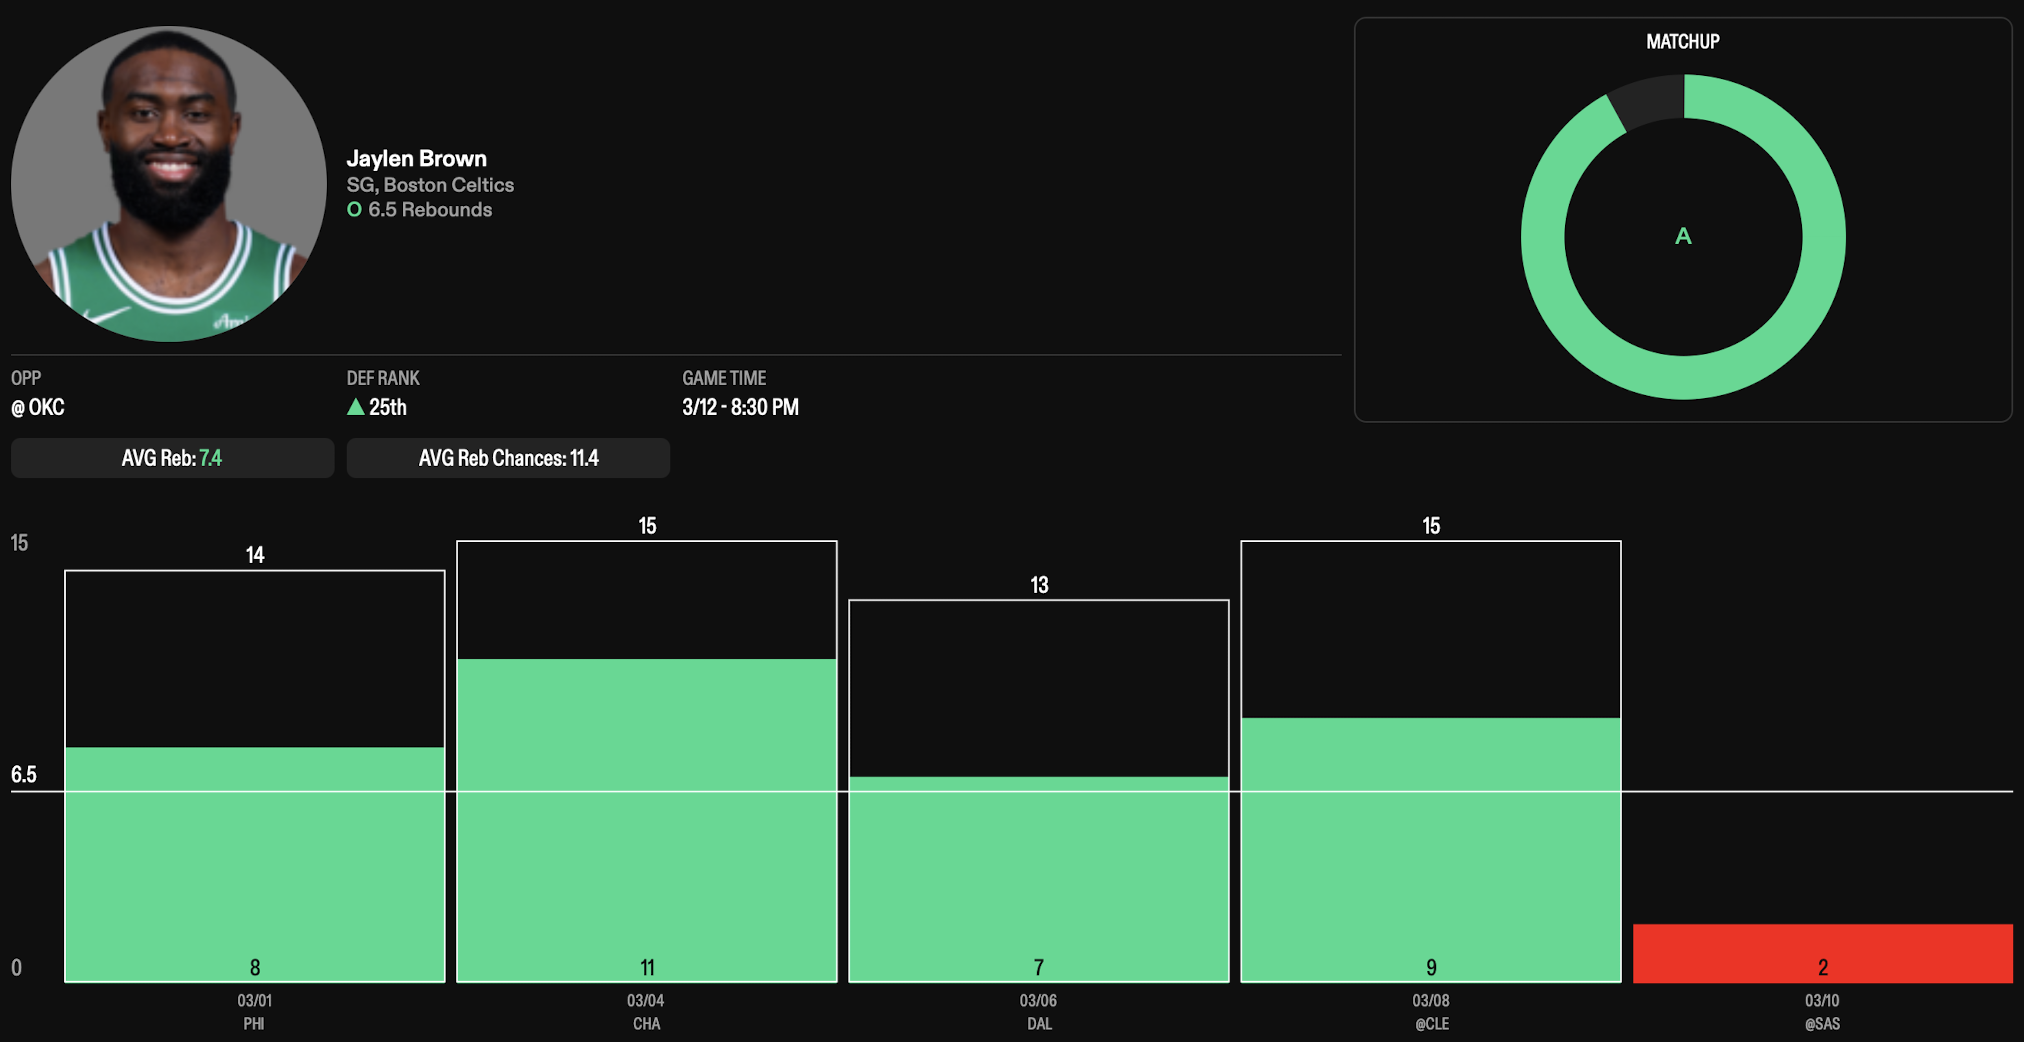2024x1042 pixels.
Task: Click the SG, Boston Celtics text
Action: (x=430, y=185)
